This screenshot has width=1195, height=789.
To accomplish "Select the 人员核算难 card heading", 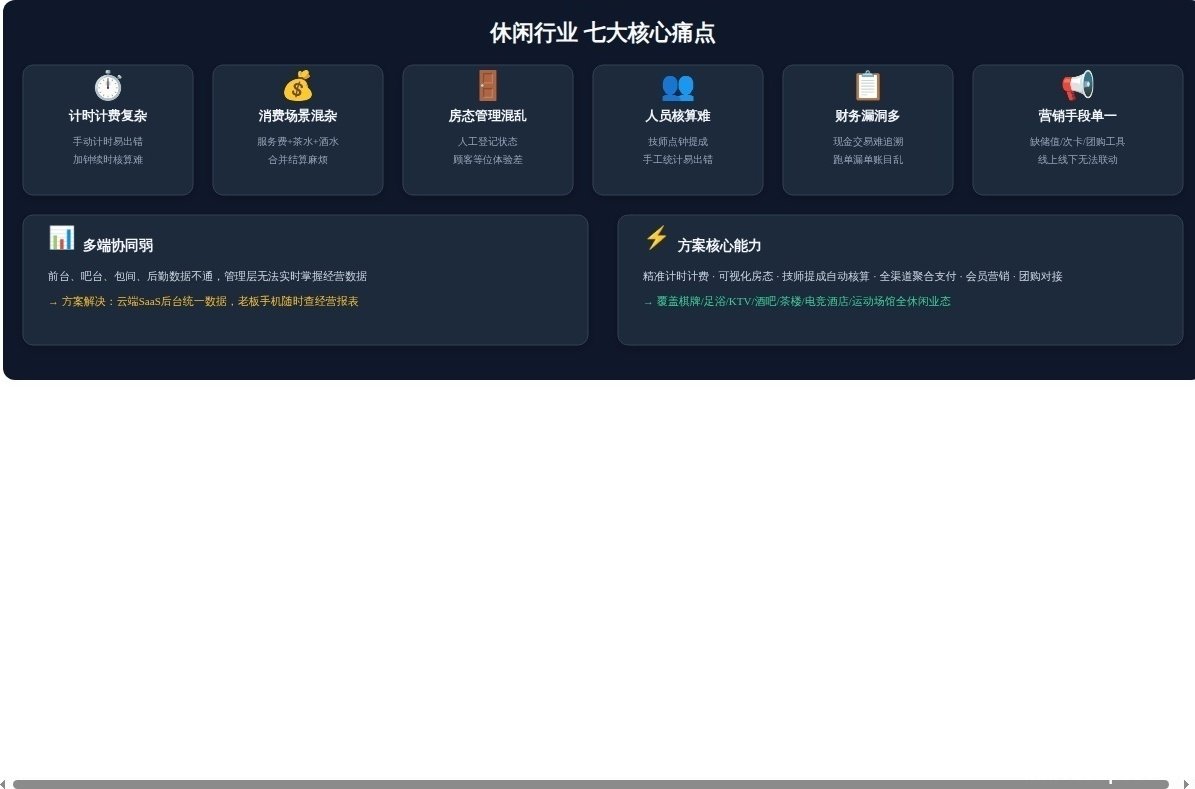I will click(x=678, y=116).
